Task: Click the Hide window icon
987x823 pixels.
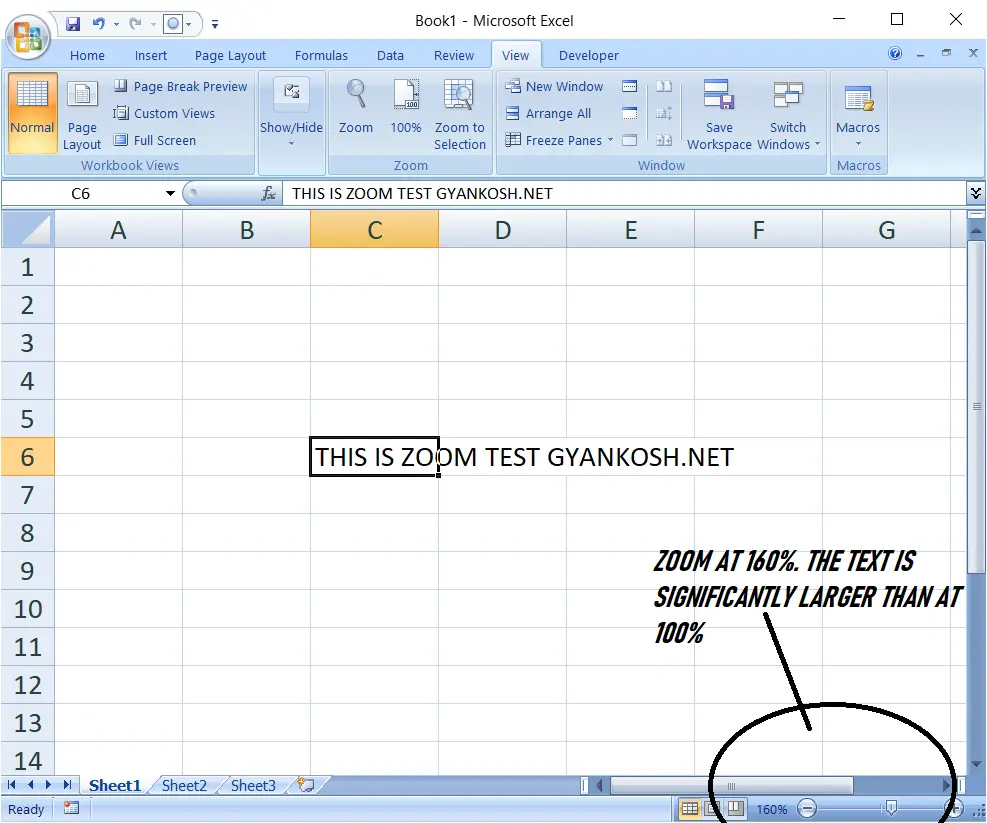Action: click(x=629, y=113)
